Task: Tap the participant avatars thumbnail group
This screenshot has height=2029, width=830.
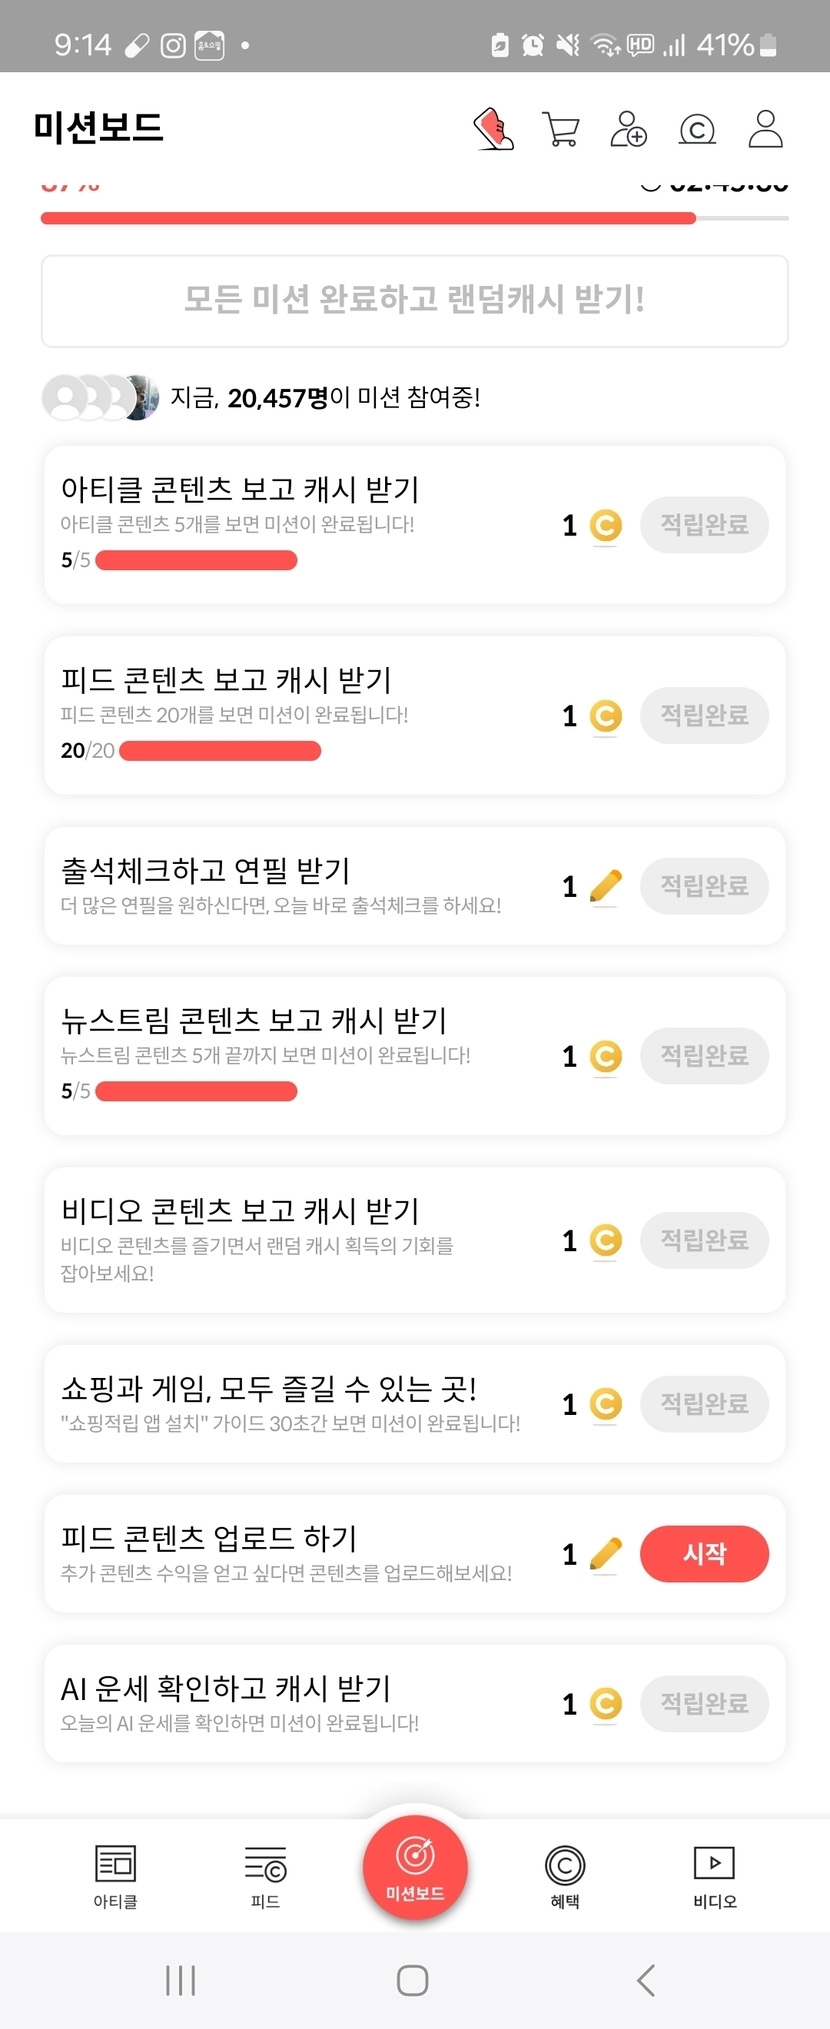Action: 100,397
